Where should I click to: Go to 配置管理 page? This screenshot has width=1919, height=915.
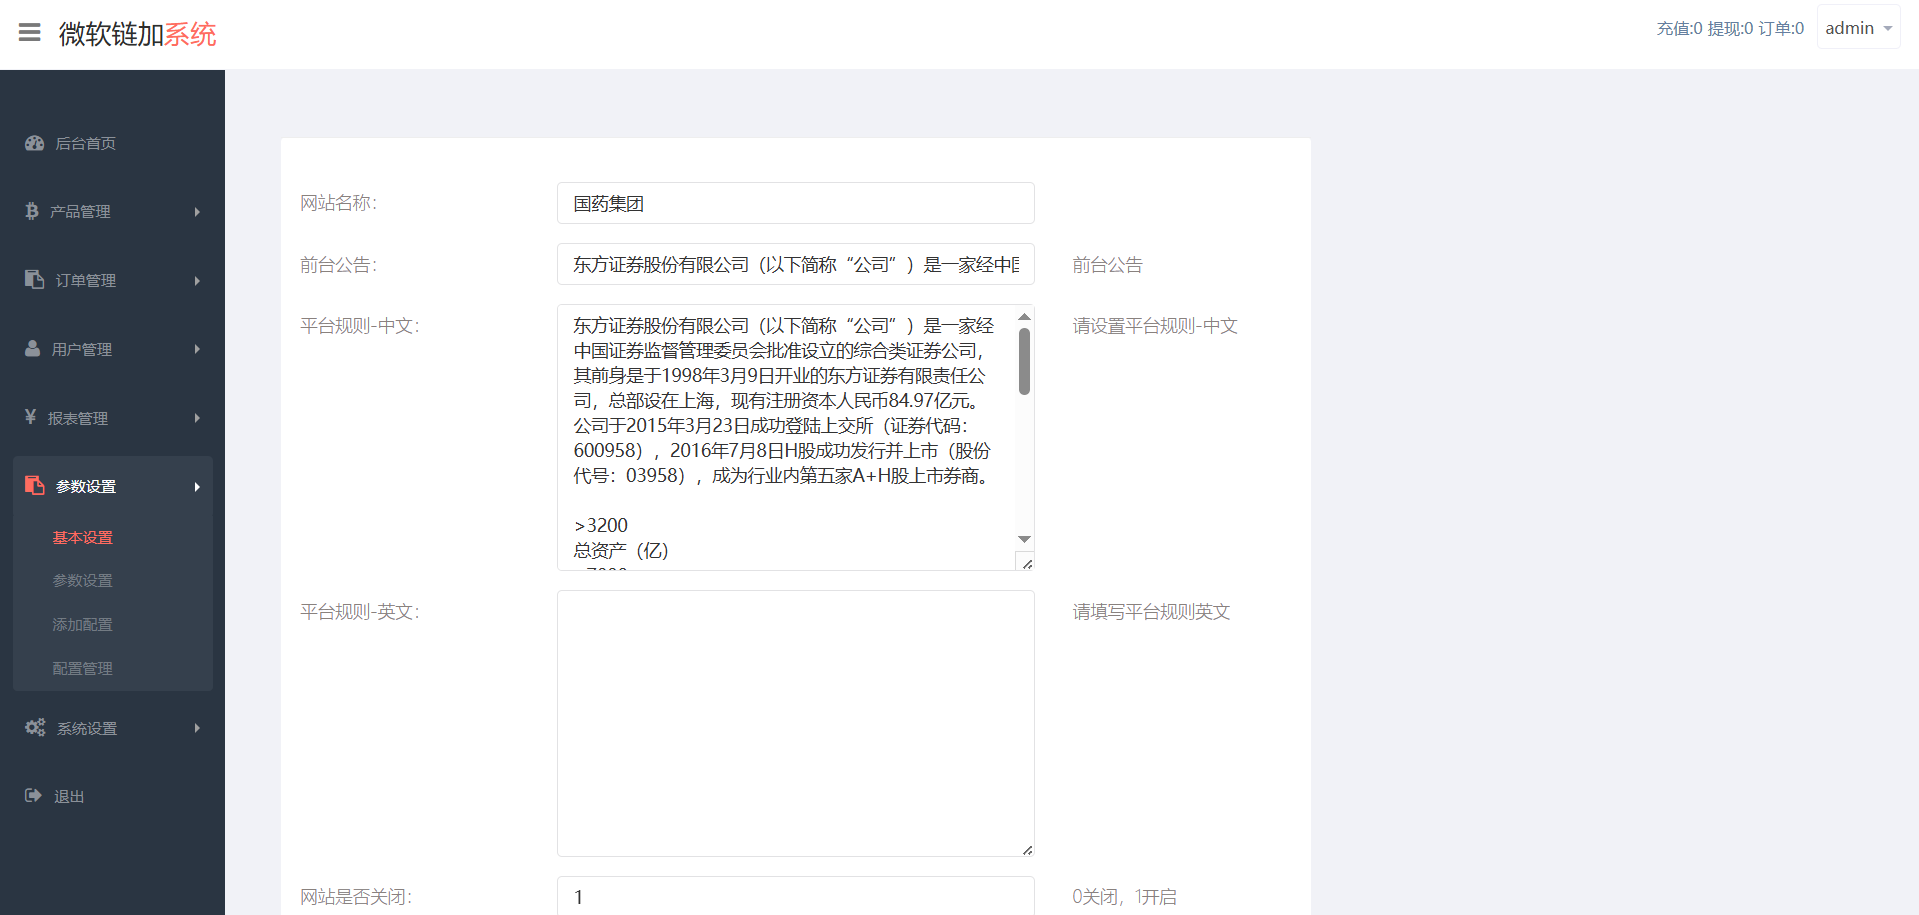coord(83,669)
